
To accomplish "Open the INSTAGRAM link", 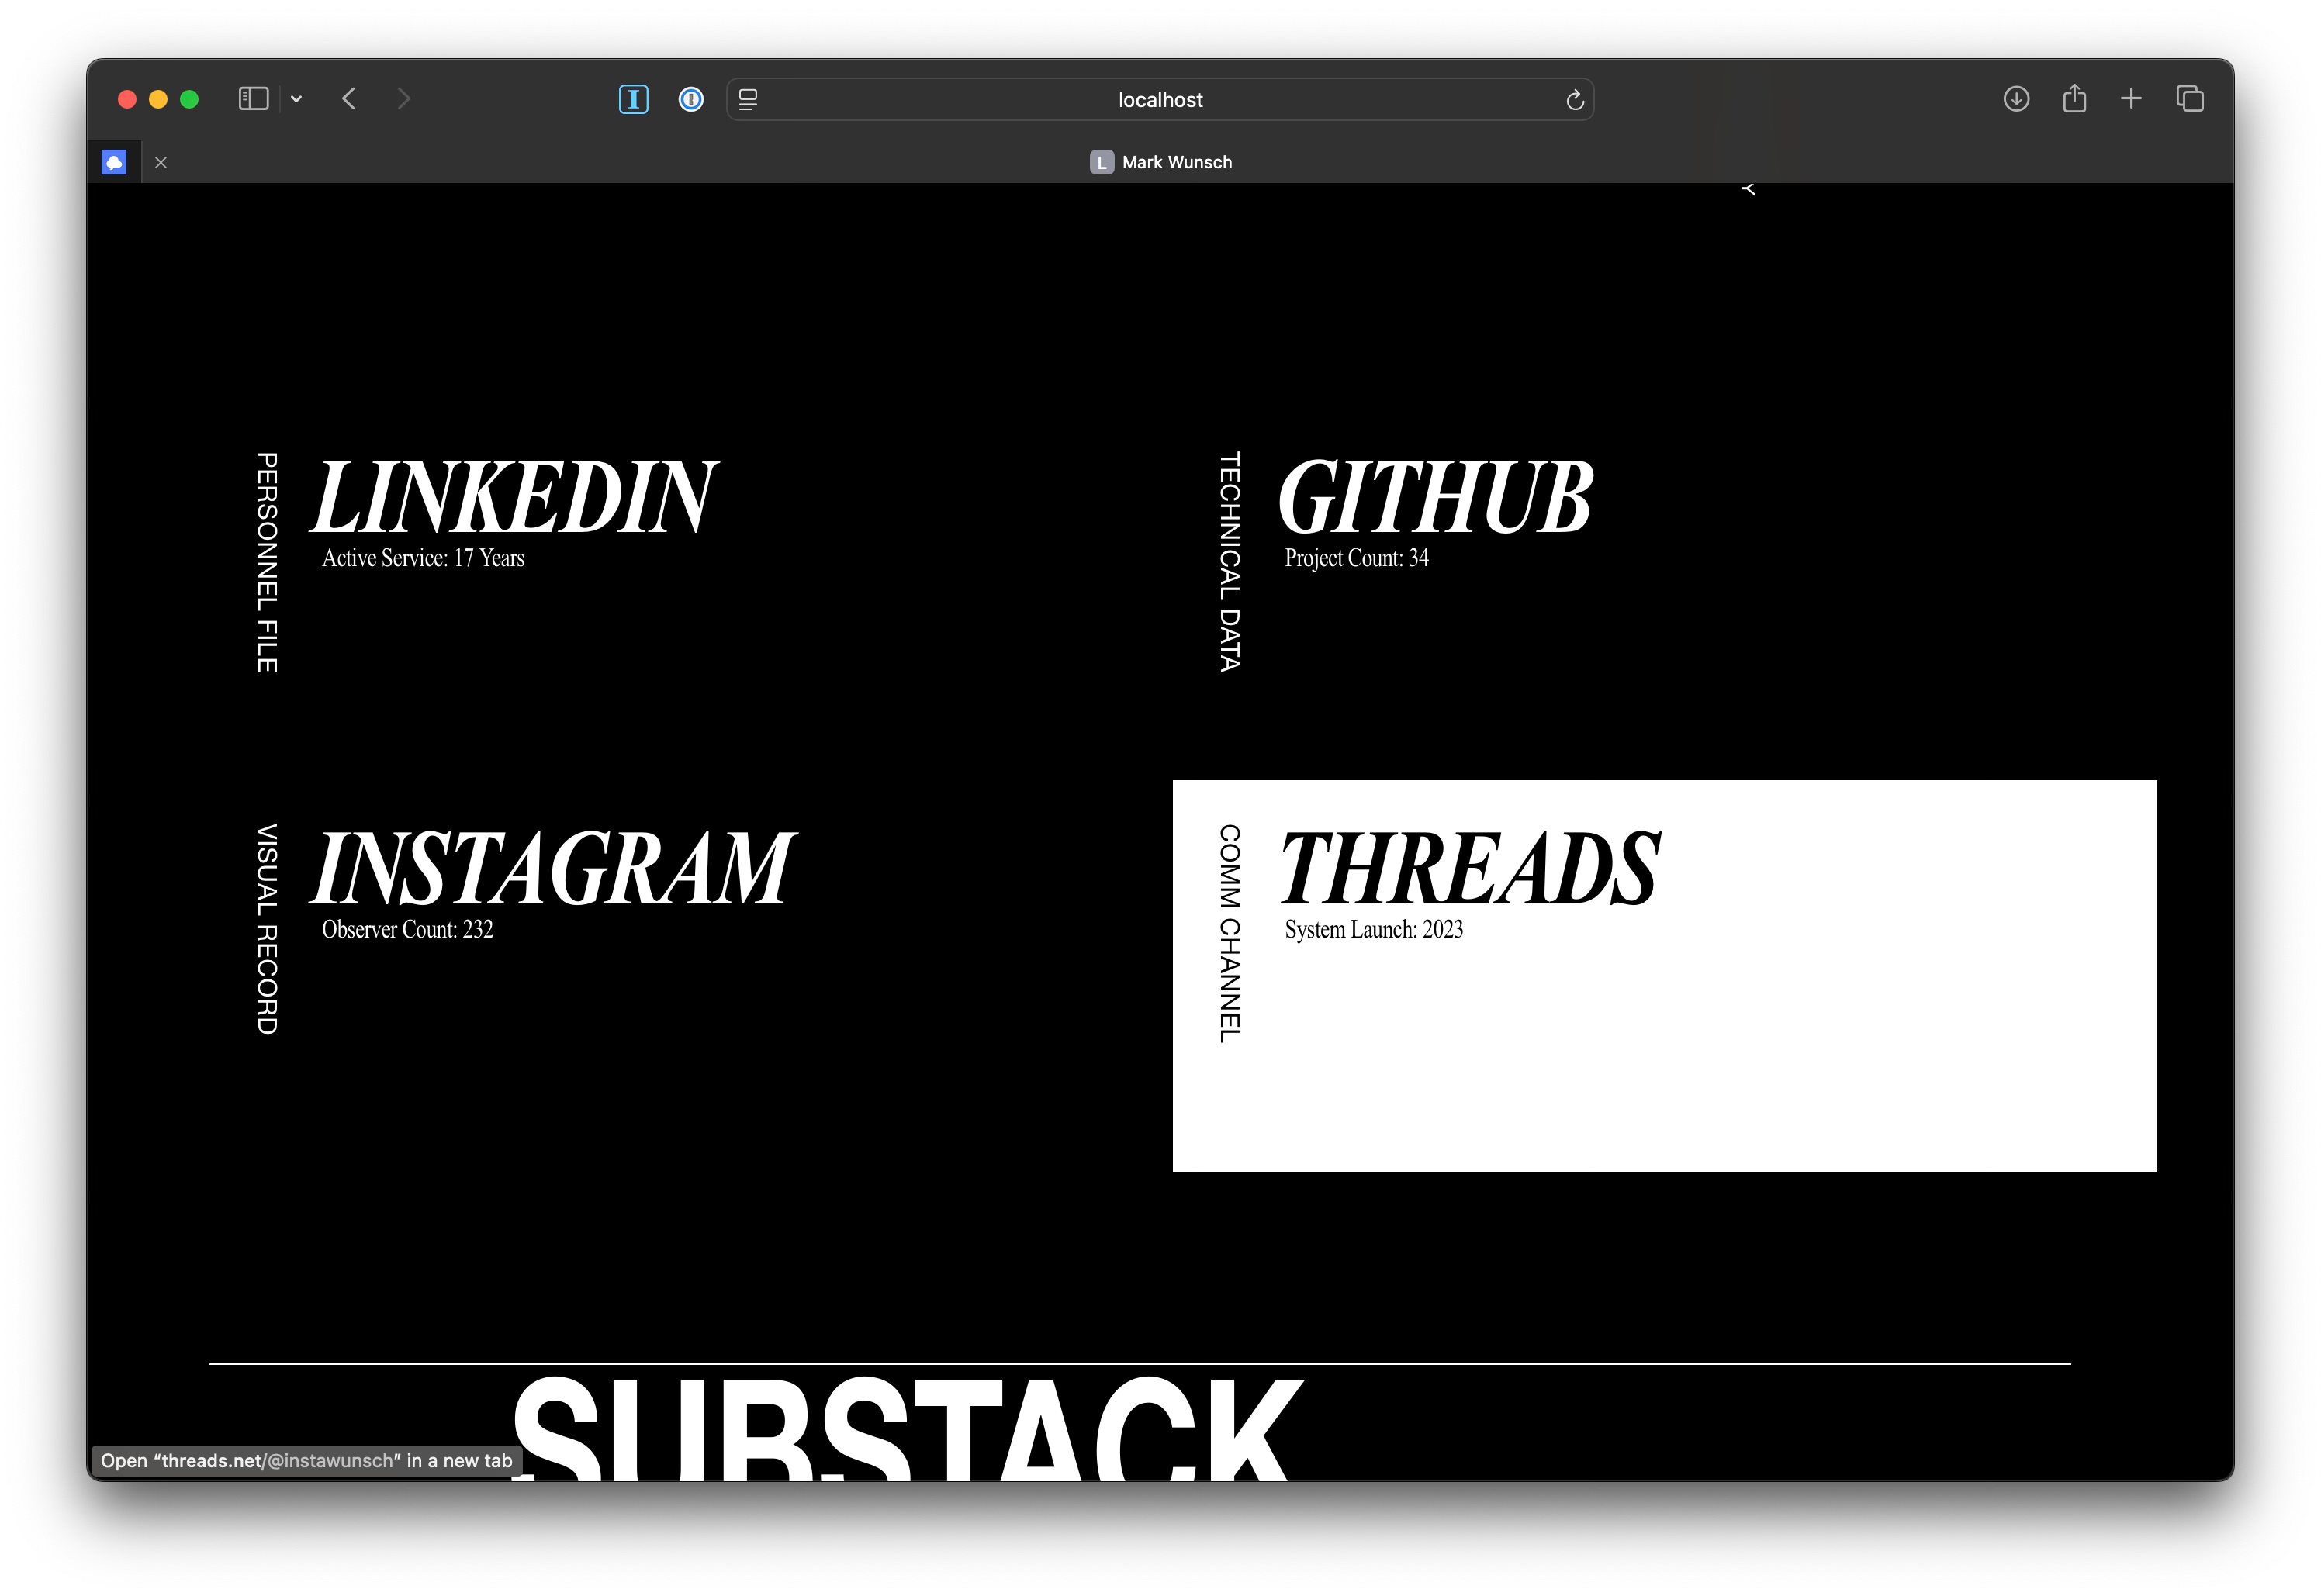I will [x=552, y=868].
